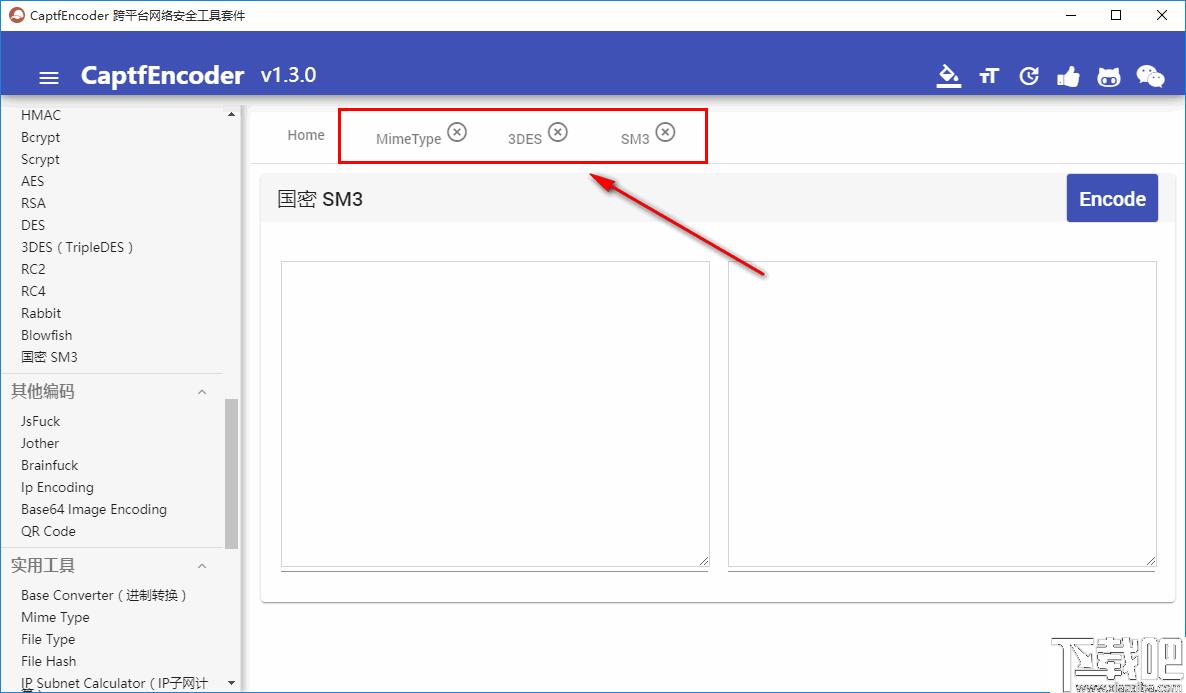Click the refresh/update icon
The height and width of the screenshot is (693, 1186).
pos(1029,76)
